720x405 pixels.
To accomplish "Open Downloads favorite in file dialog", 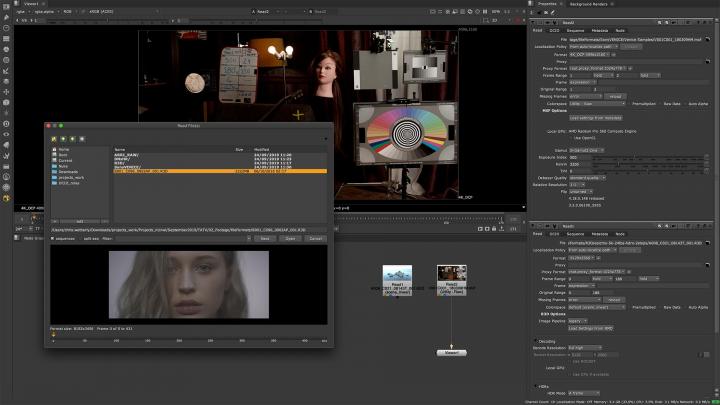I will pyautogui.click(x=68, y=172).
